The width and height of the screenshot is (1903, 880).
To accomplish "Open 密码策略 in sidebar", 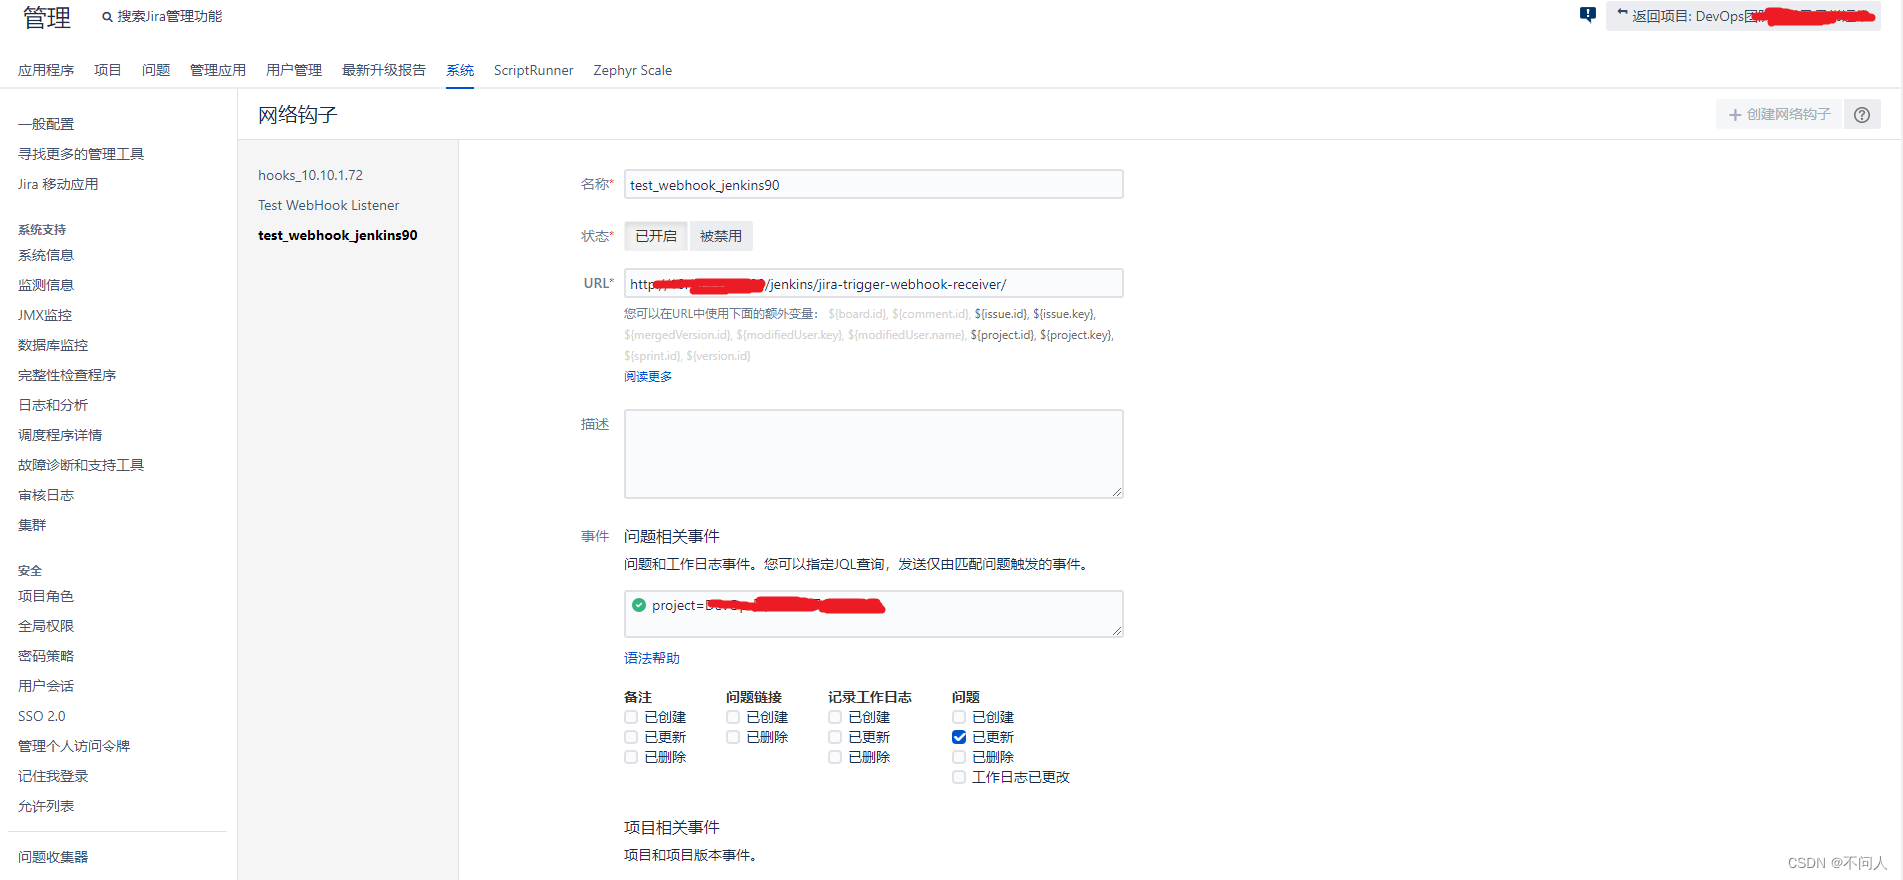I will click(46, 656).
